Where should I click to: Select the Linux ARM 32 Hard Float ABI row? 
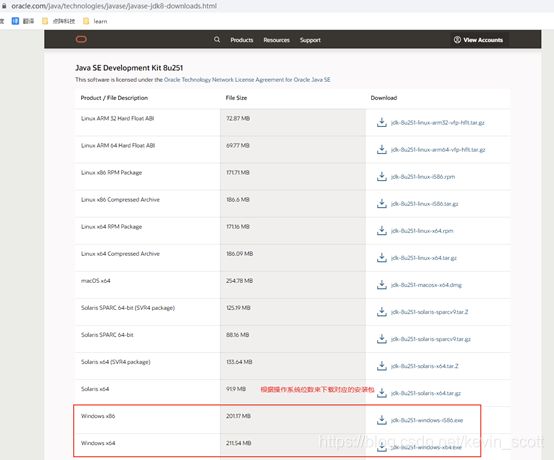(293, 122)
